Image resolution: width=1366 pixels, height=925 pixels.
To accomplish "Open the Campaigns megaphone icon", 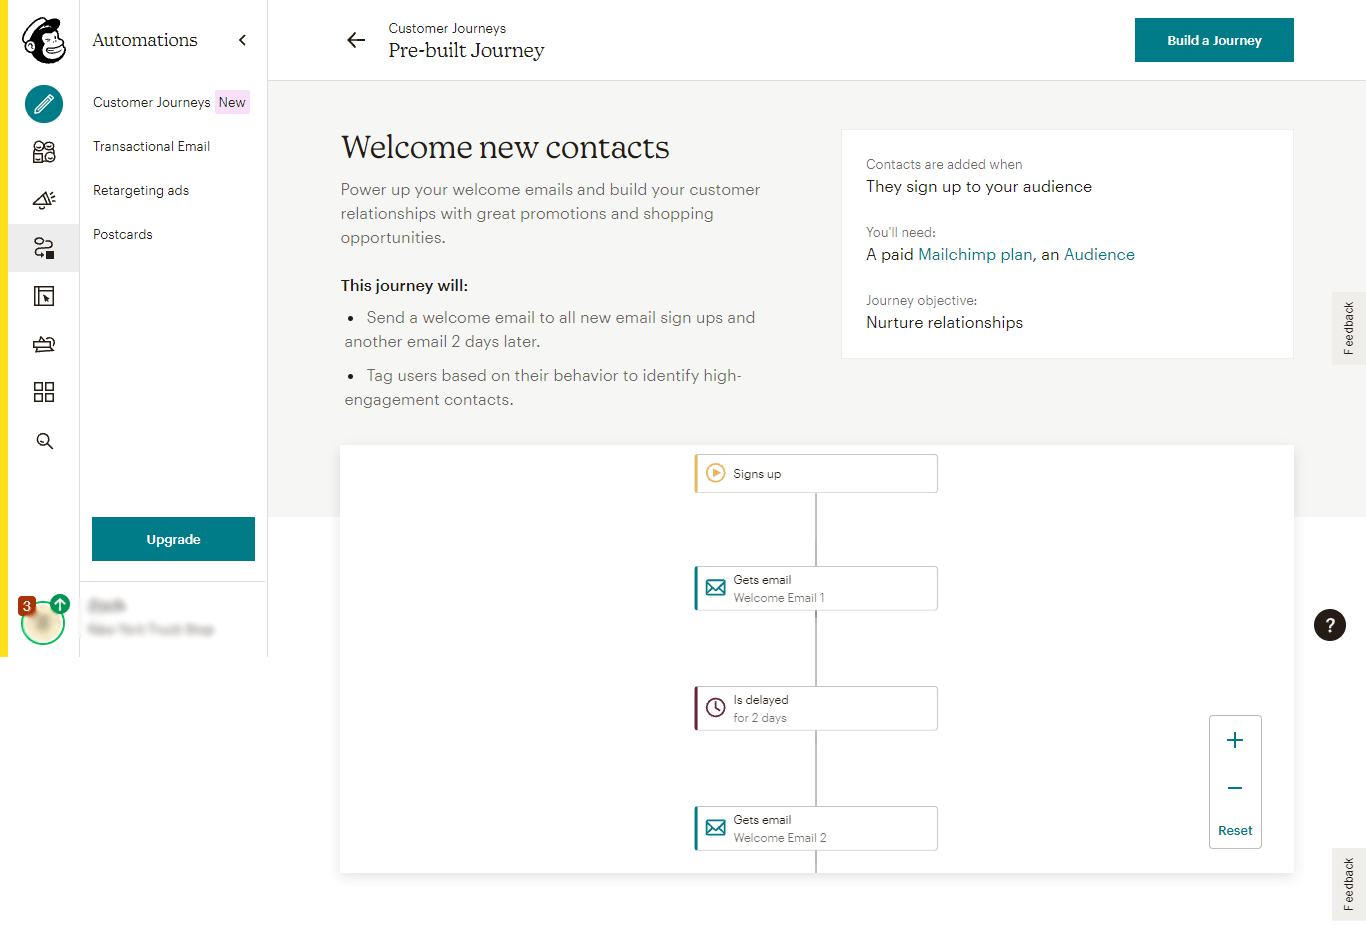I will point(44,200).
